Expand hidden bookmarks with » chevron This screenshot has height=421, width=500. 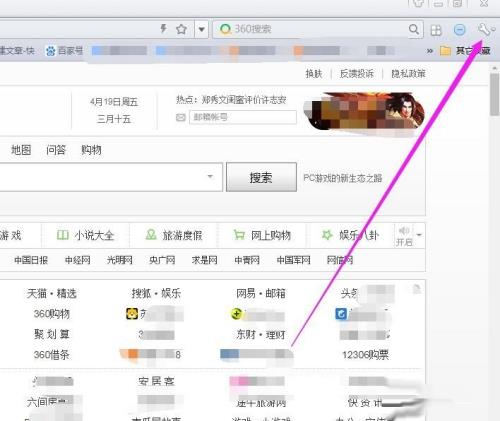point(430,51)
